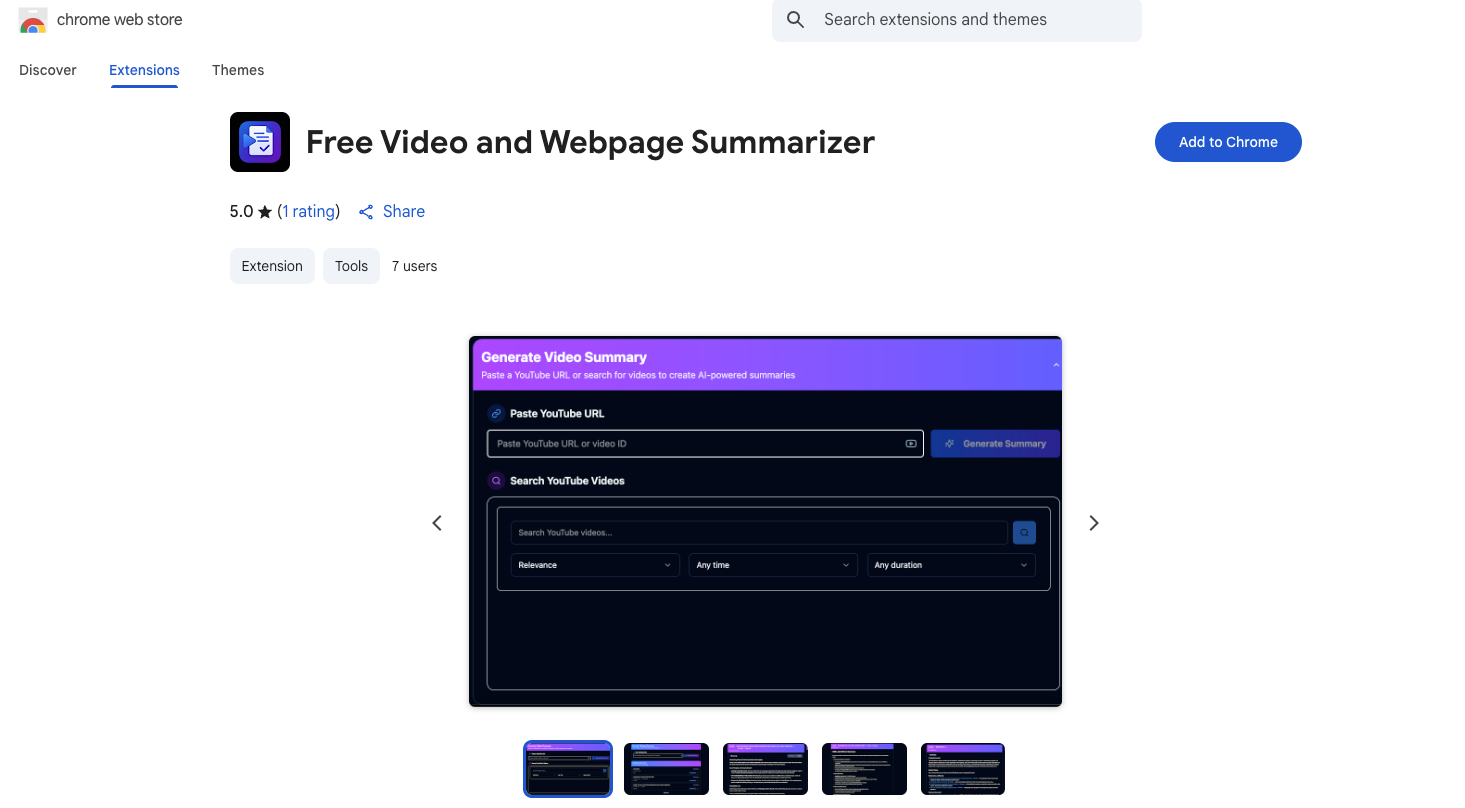Open the Any duration filter dropdown
The height and width of the screenshot is (808, 1465).
coord(950,565)
